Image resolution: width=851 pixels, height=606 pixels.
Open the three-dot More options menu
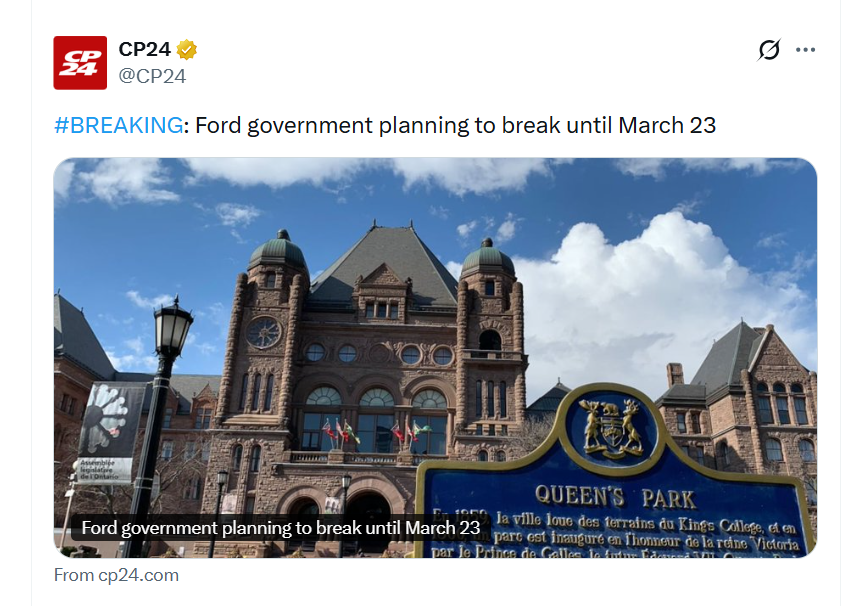(x=805, y=50)
